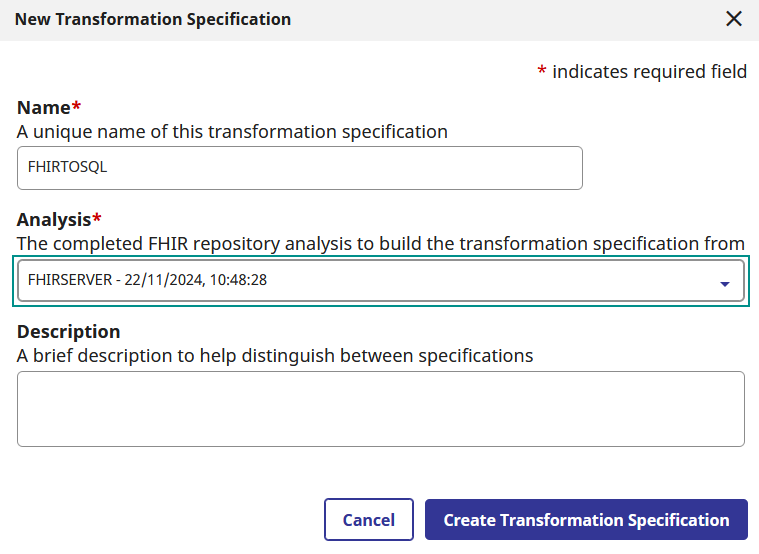Click the dialog title New Transformation Specification

point(153,19)
